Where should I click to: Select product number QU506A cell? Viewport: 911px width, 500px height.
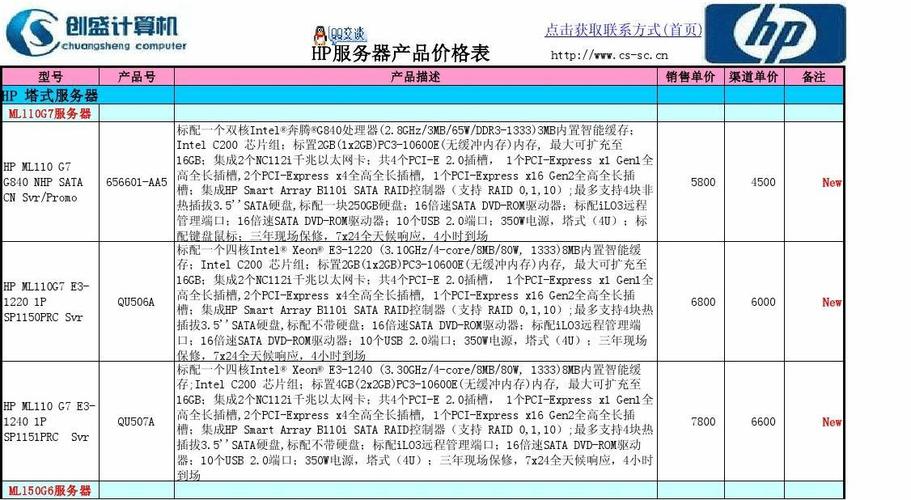pyautogui.click(x=137, y=302)
